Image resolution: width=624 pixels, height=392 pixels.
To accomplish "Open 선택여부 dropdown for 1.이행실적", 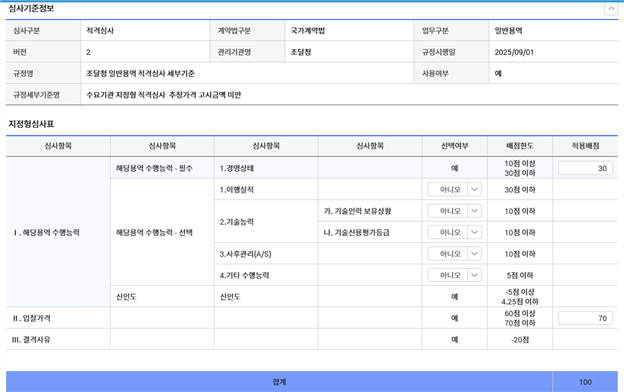I will (454, 189).
